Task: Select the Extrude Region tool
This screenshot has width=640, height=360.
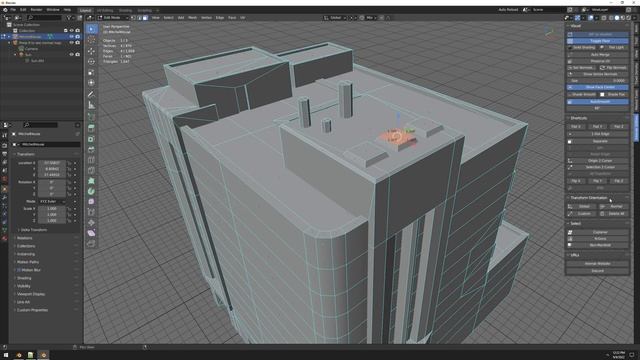Action: point(91,128)
